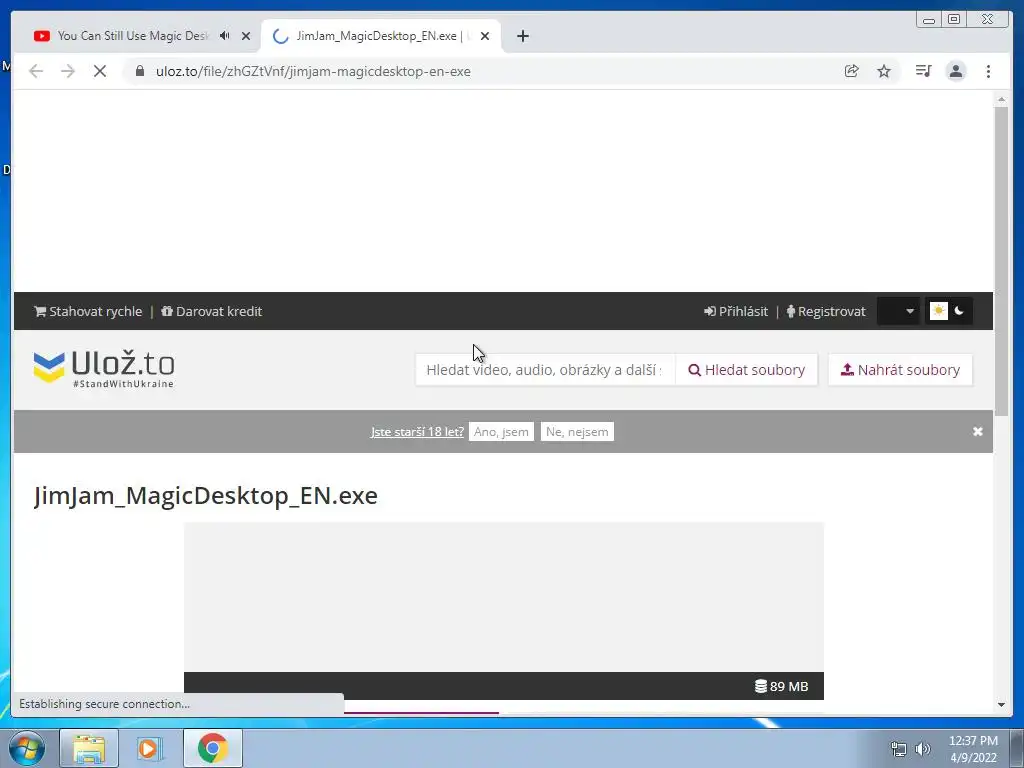The image size is (1024, 768).
Task: Click Registrovat to sign up
Action: tap(826, 312)
